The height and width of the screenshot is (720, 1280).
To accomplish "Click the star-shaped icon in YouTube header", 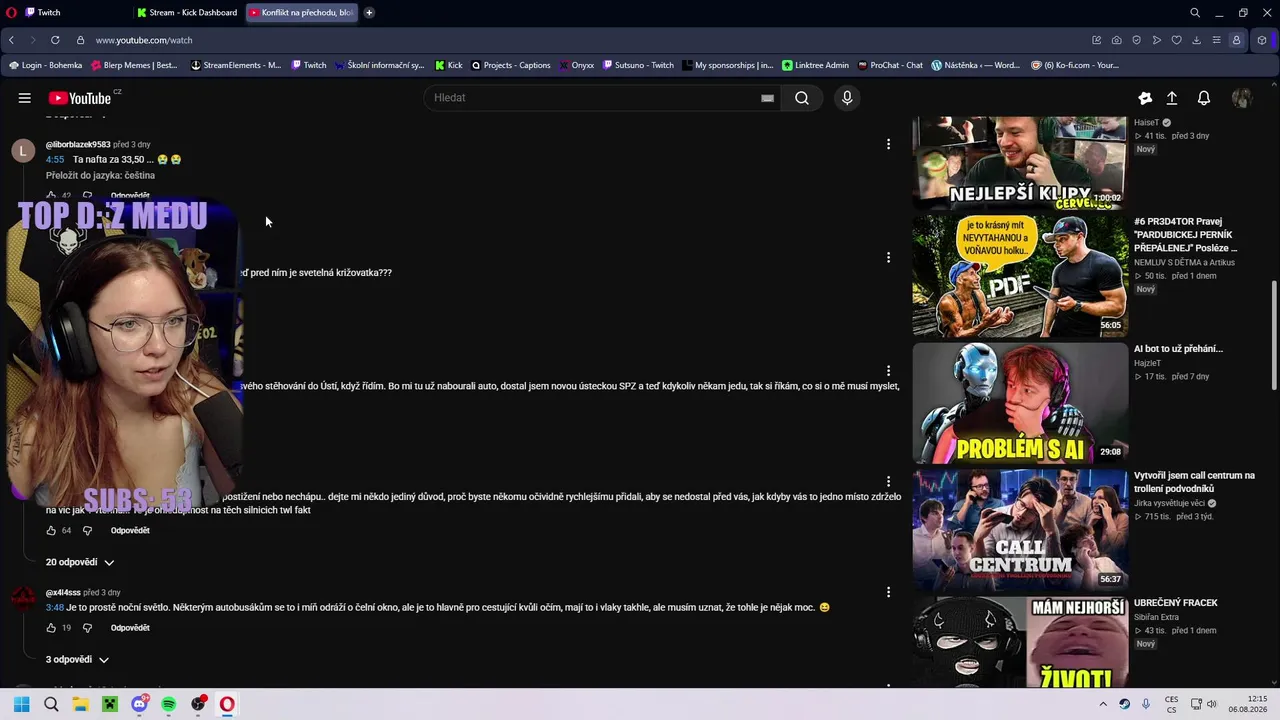I will click(x=1145, y=98).
